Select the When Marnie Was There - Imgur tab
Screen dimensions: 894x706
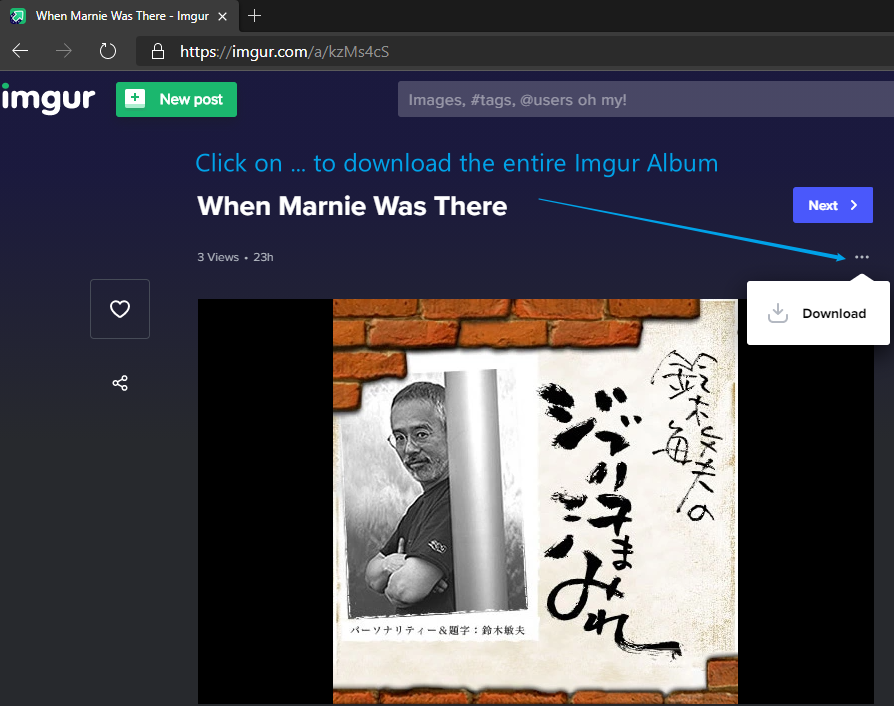(120, 16)
